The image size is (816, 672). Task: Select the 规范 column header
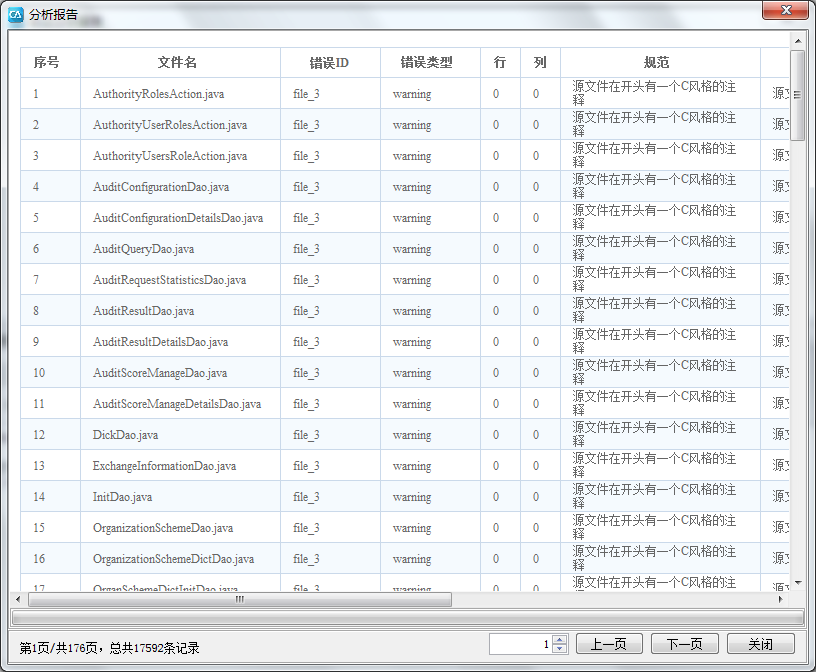tap(659, 62)
